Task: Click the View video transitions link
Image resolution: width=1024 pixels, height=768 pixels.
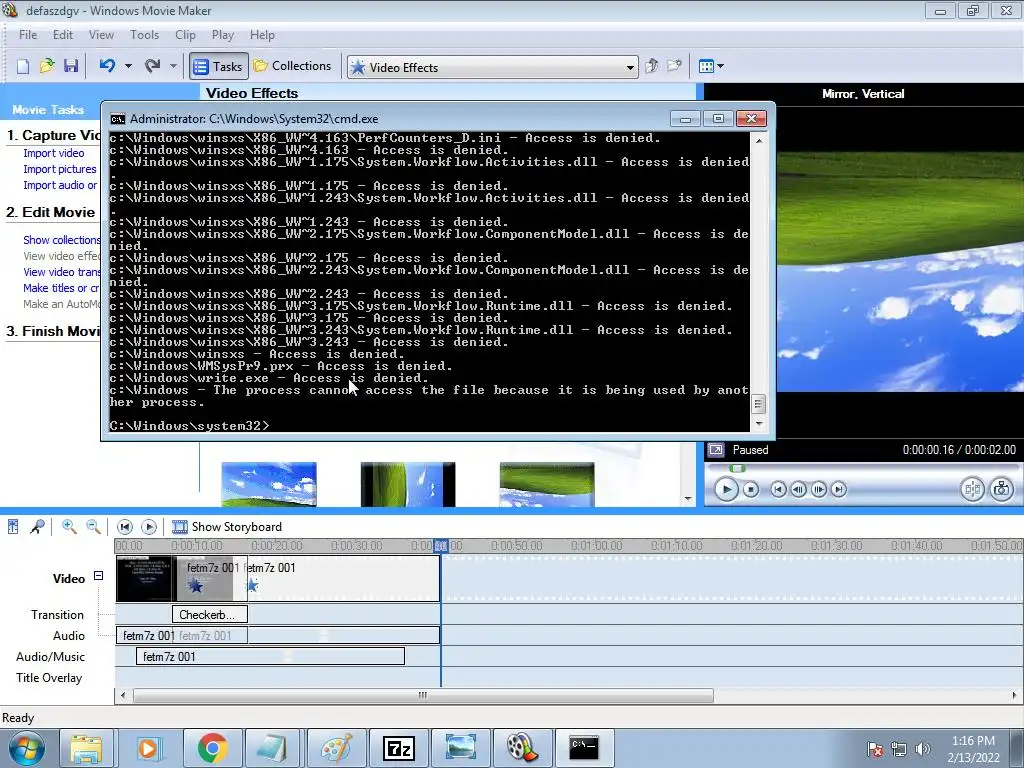Action: point(61,272)
